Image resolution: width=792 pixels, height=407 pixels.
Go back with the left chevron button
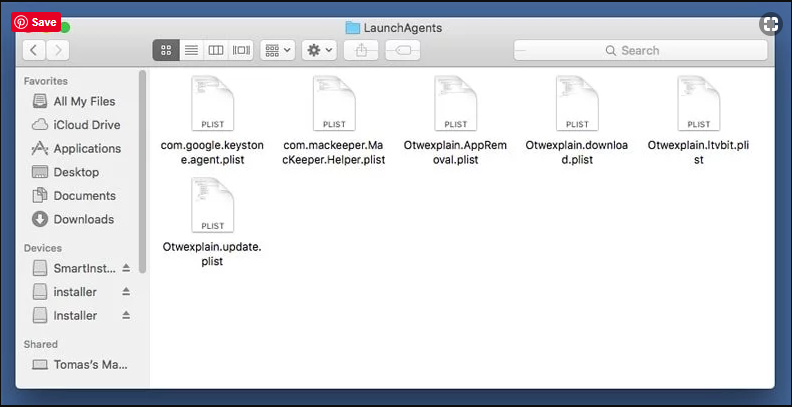34,50
